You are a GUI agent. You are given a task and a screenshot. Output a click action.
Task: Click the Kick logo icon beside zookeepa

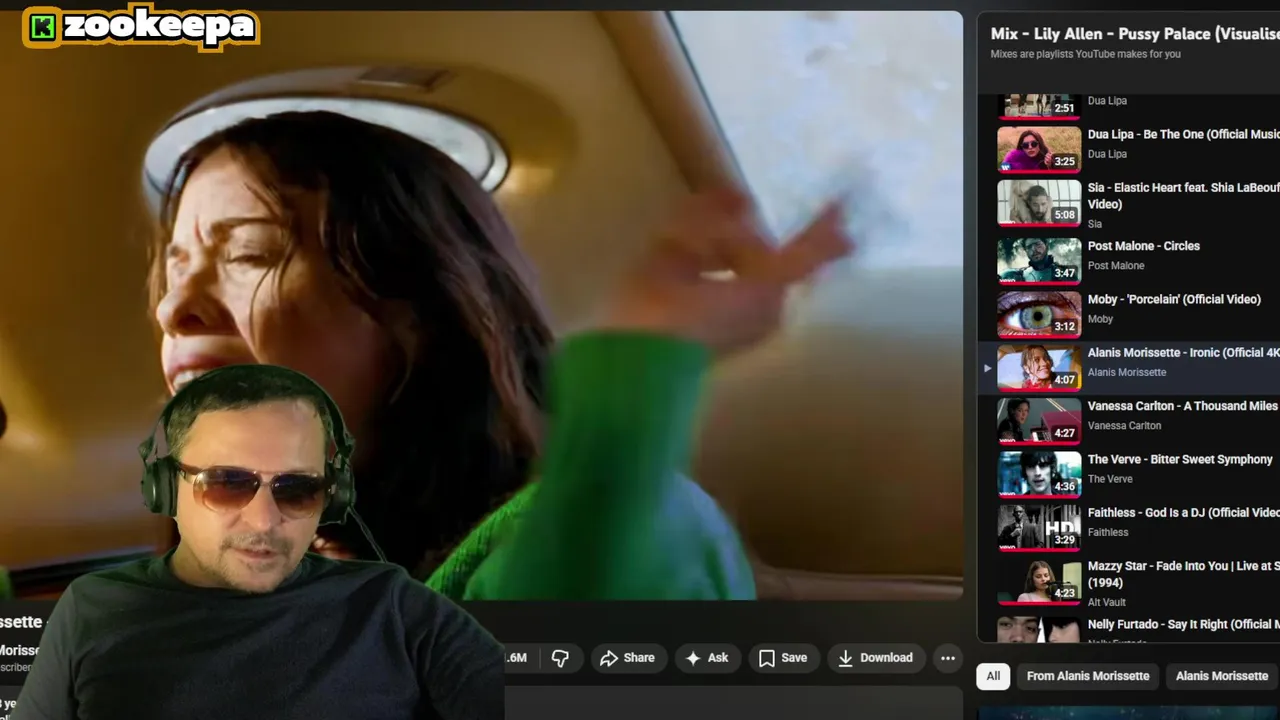(x=42, y=28)
